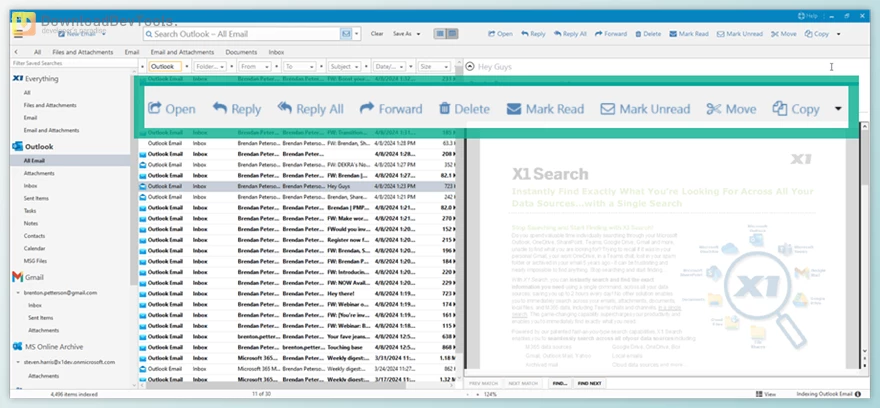Viewport: 880px width, 408px height.
Task: Collapse the brenton.petterson@gmail.com account
Action: (18, 292)
